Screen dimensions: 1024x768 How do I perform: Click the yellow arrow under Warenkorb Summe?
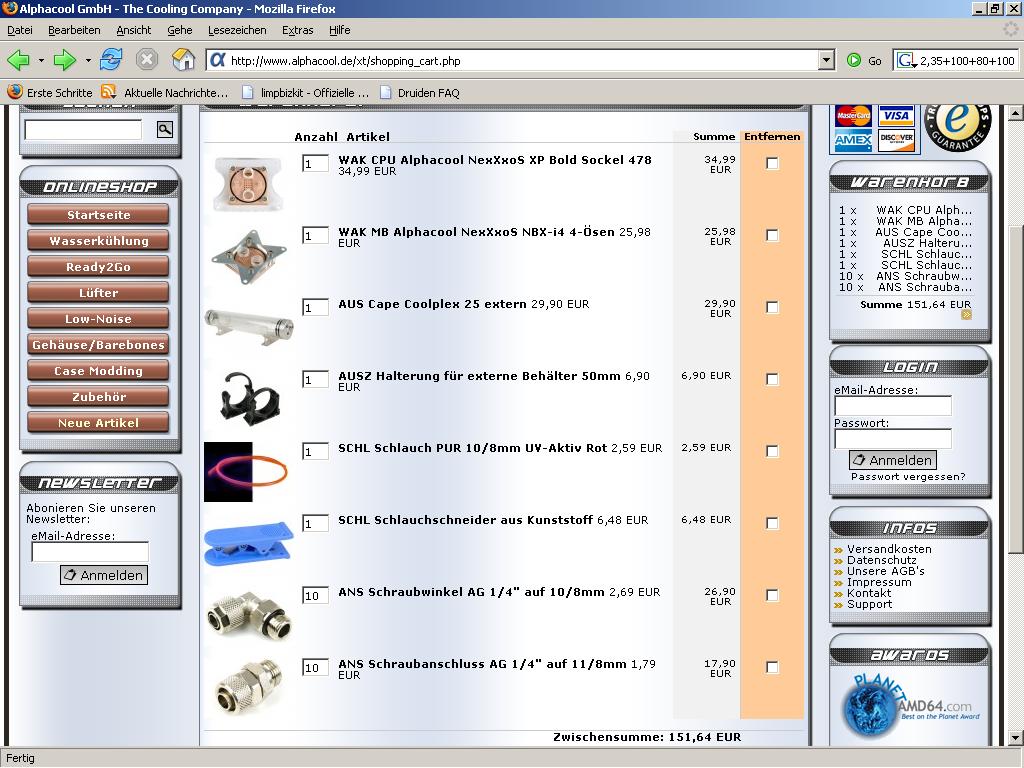click(x=967, y=315)
